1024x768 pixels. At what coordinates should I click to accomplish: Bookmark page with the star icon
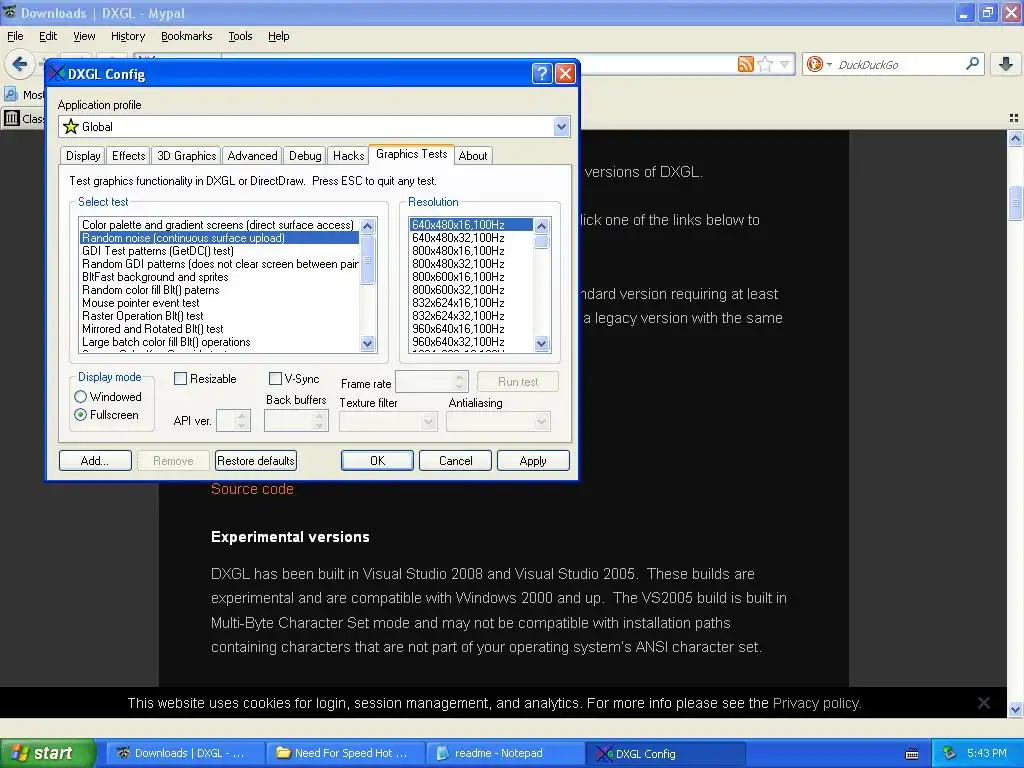[766, 64]
